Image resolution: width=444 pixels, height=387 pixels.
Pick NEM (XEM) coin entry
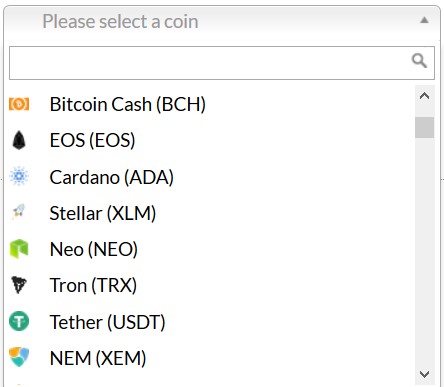[x=210, y=358]
